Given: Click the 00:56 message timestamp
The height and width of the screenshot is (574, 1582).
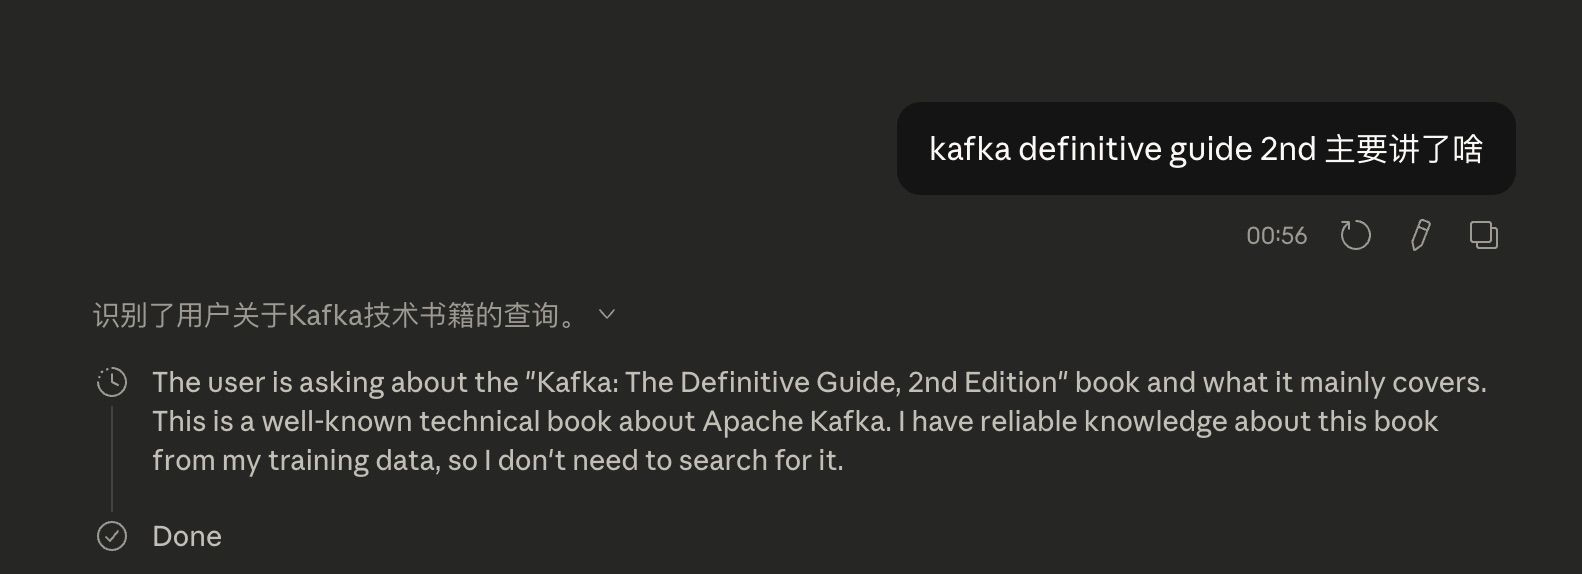Looking at the screenshot, I should (x=1276, y=236).
